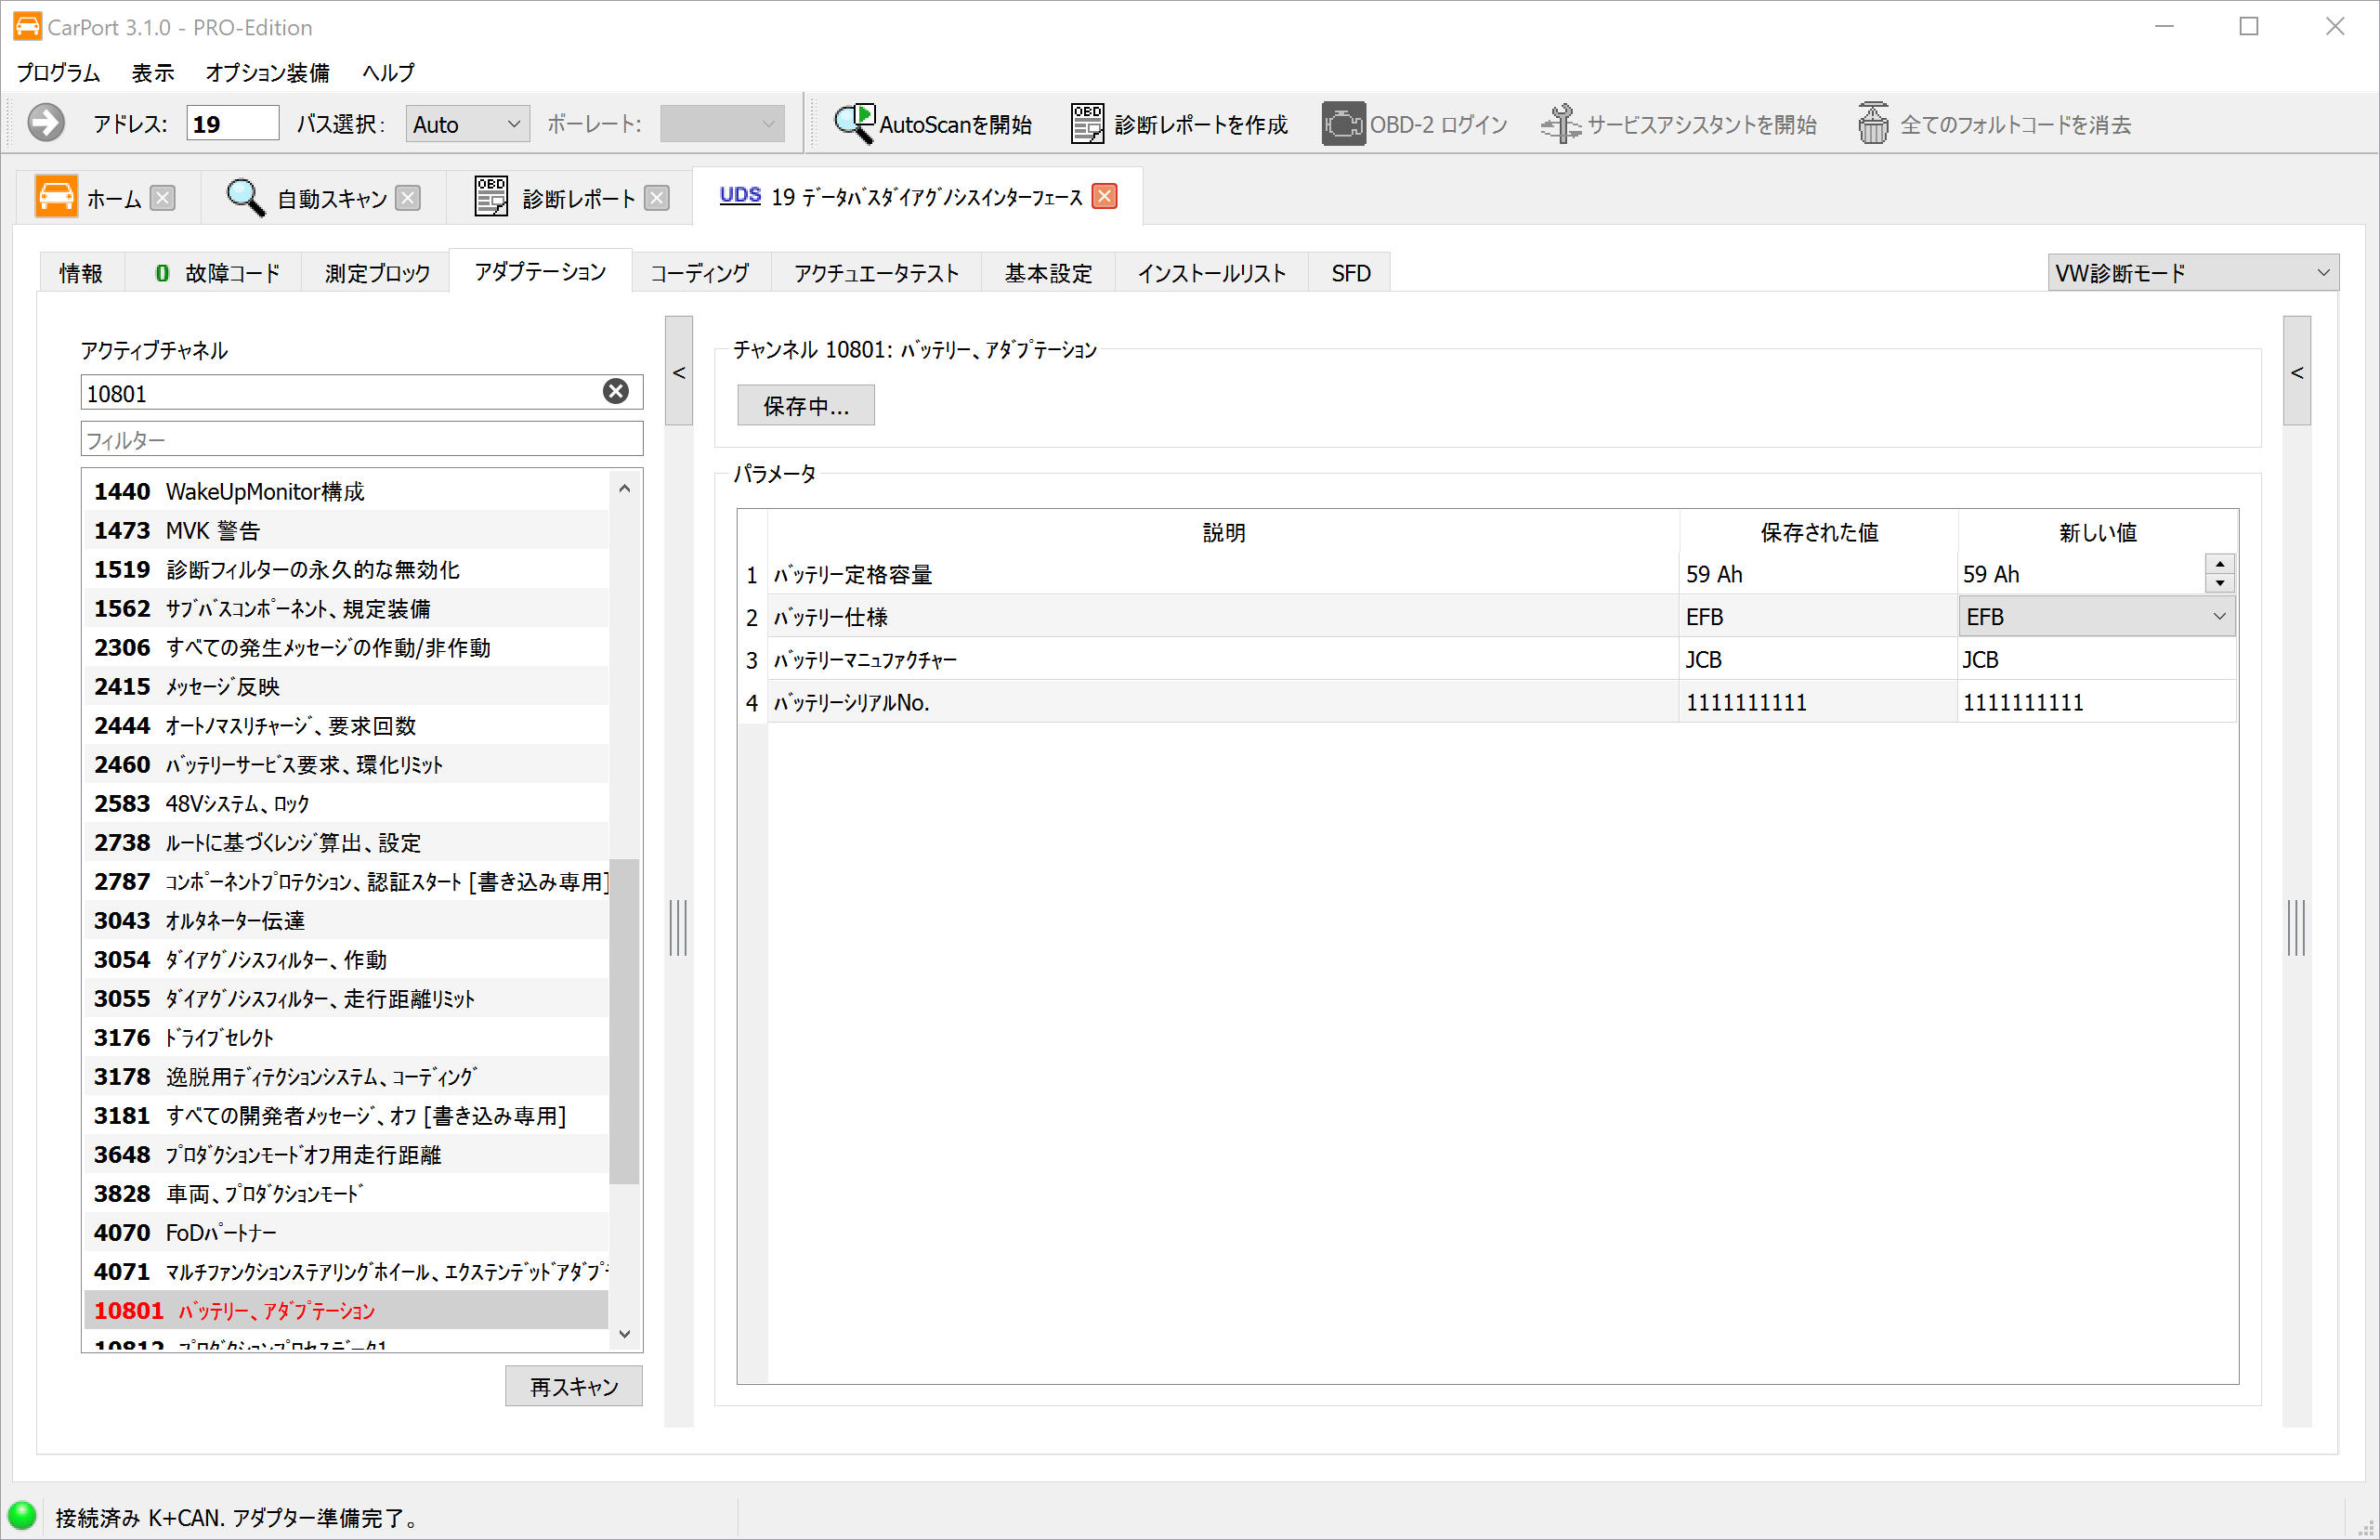Image resolution: width=2380 pixels, height=1540 pixels.
Task: Click the create diagnostic report icon
Action: coord(1087,124)
